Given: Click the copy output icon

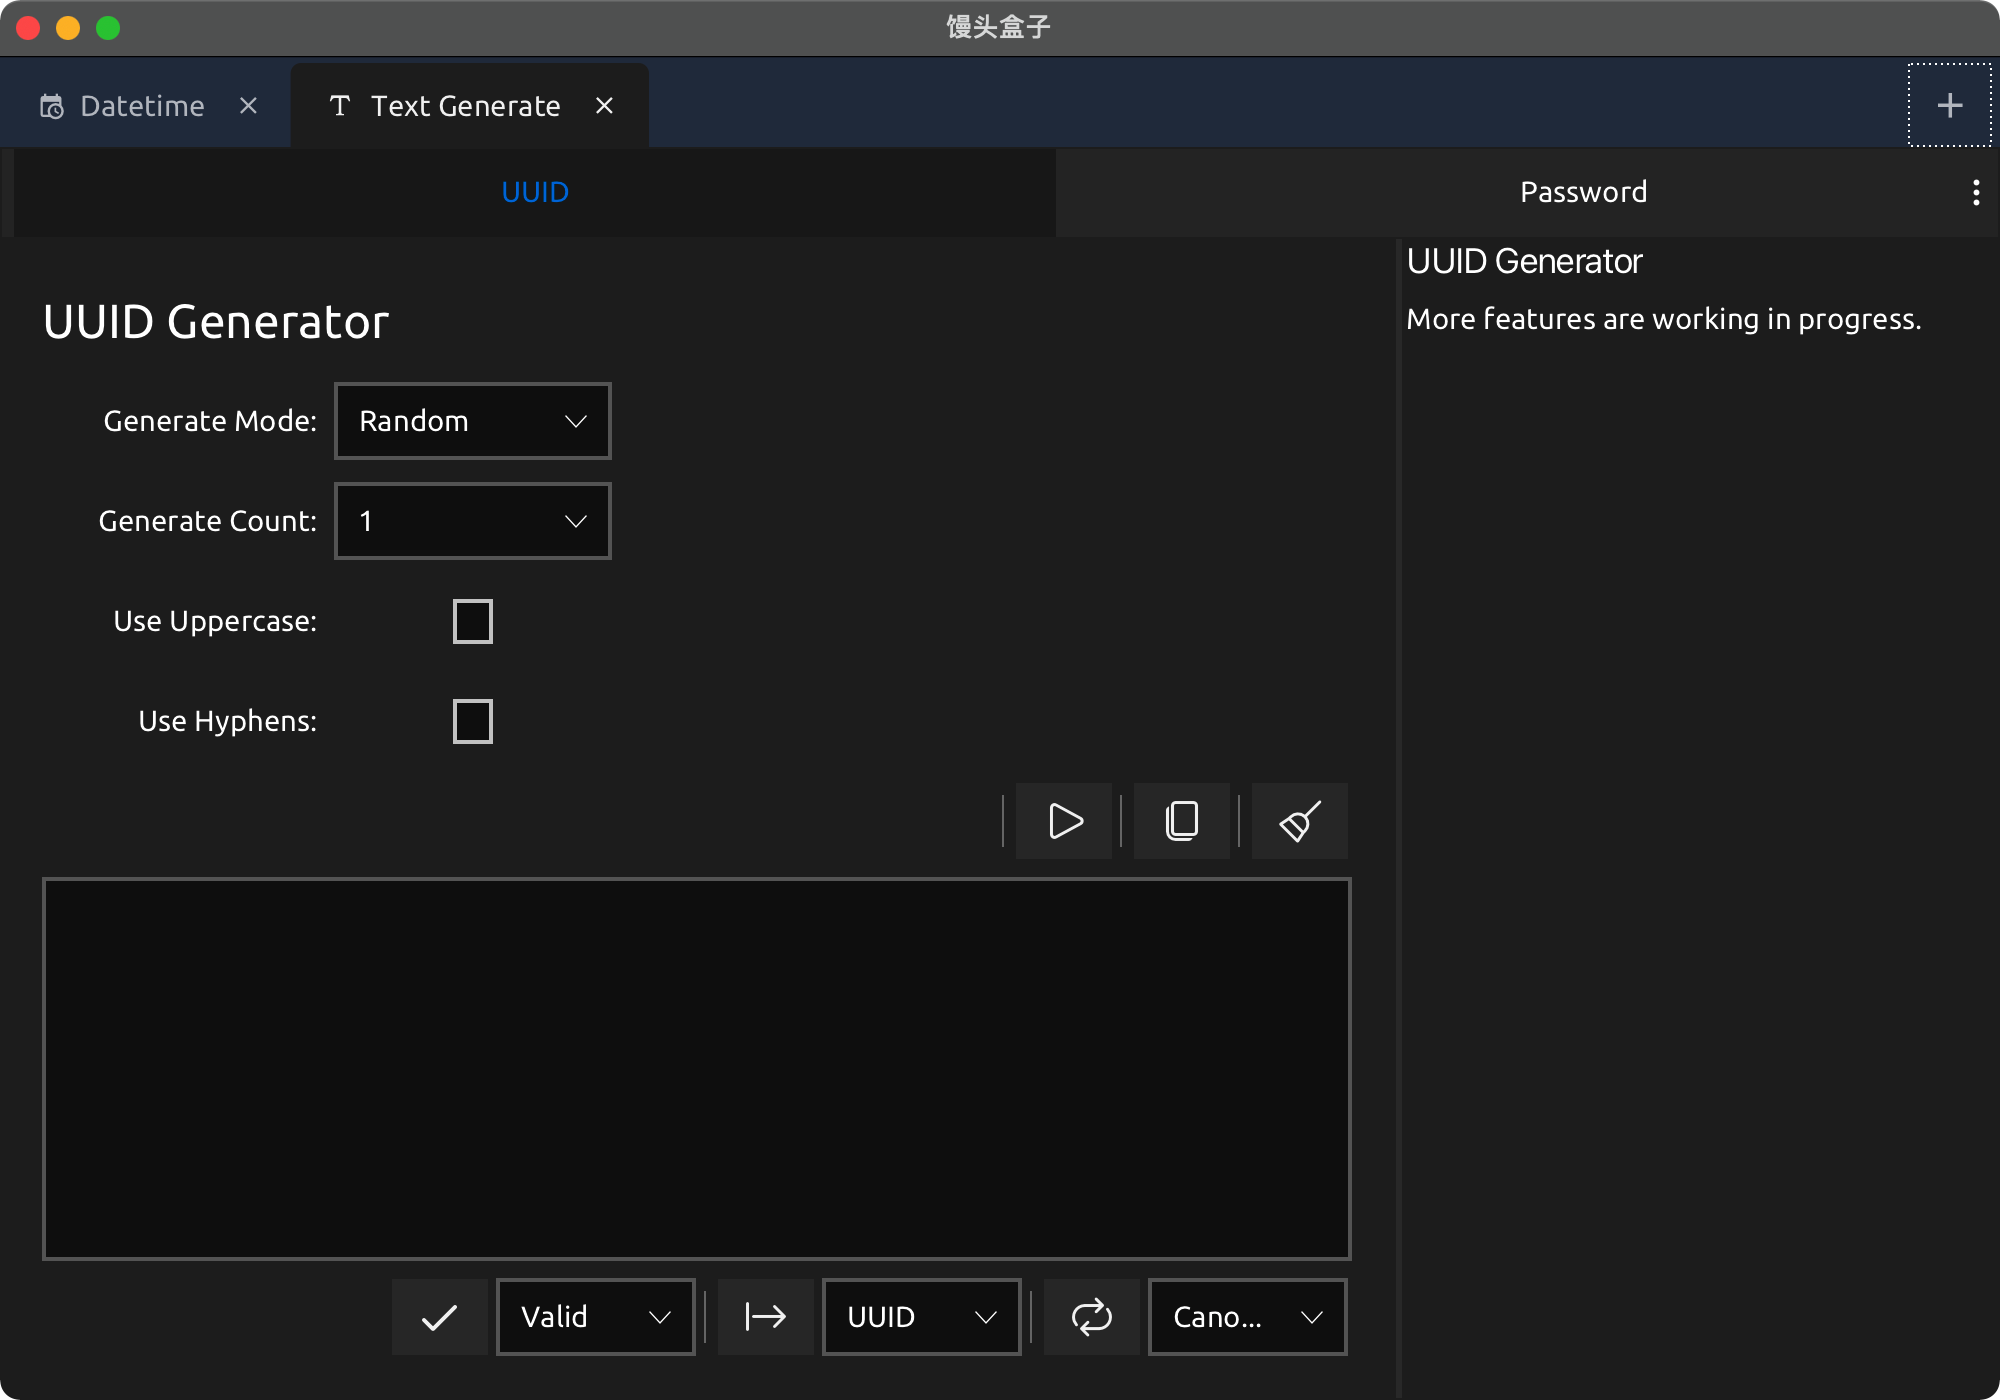Looking at the screenshot, I should pyautogui.click(x=1181, y=821).
